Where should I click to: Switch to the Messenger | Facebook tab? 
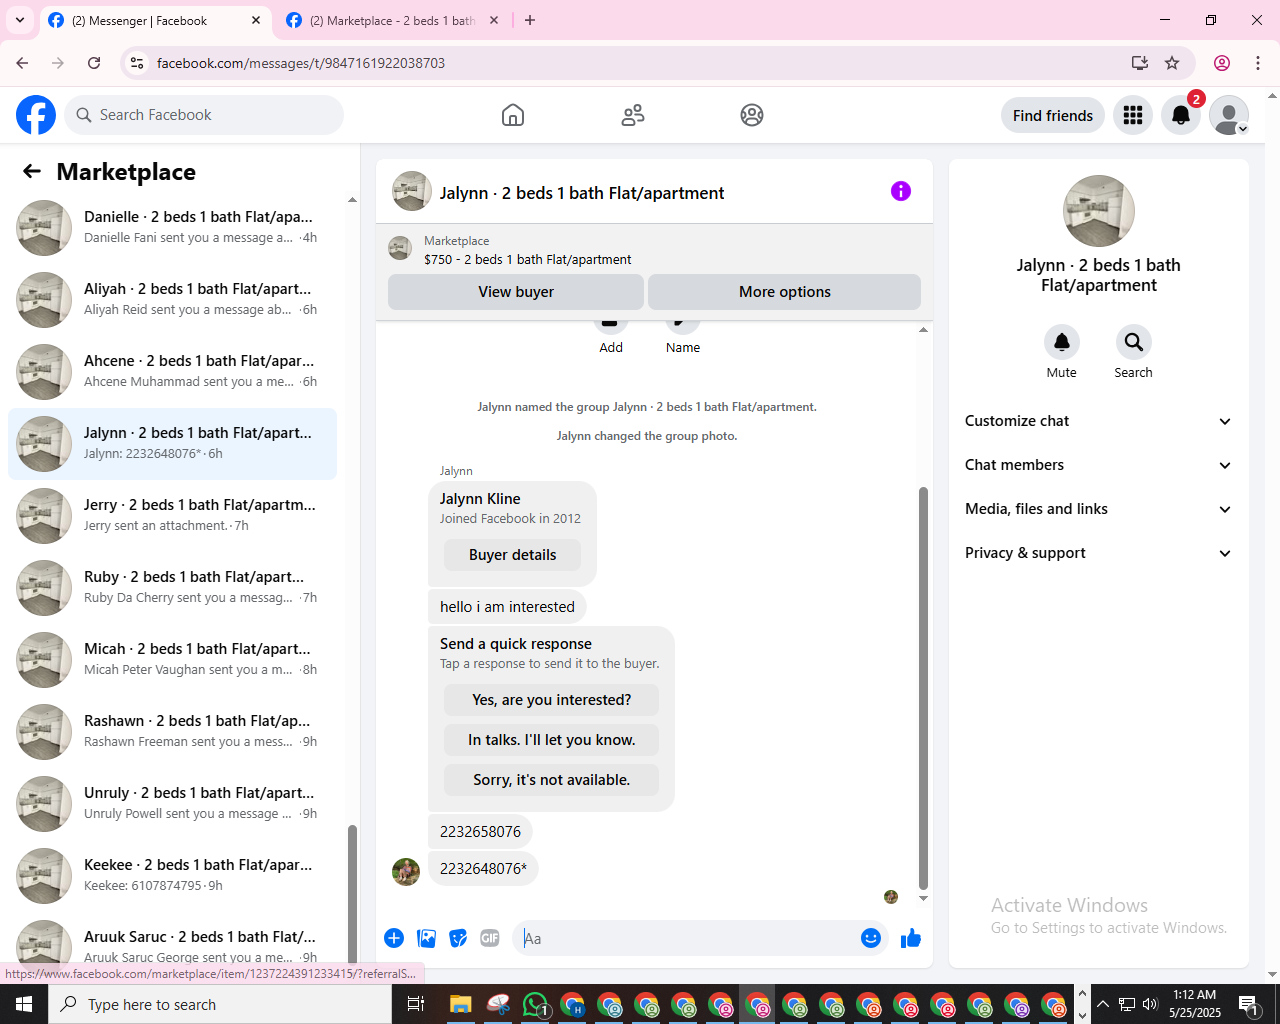tap(155, 20)
